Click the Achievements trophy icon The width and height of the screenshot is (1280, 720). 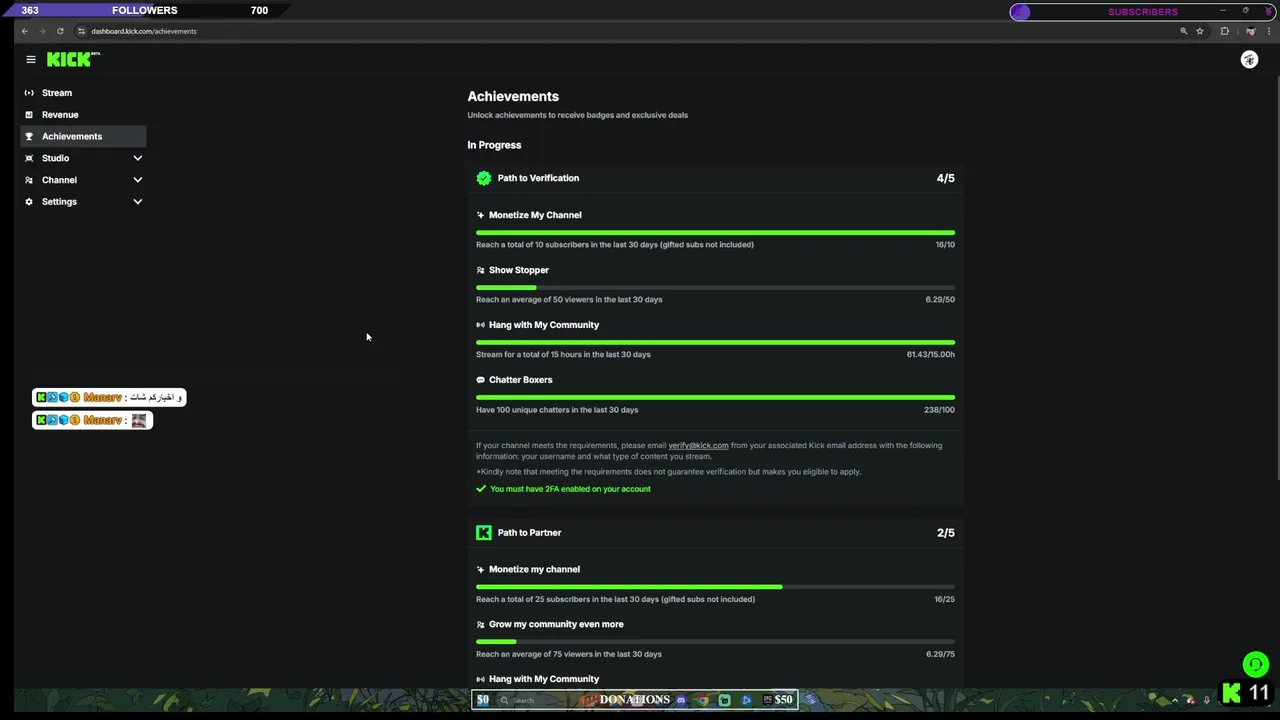pos(29,136)
